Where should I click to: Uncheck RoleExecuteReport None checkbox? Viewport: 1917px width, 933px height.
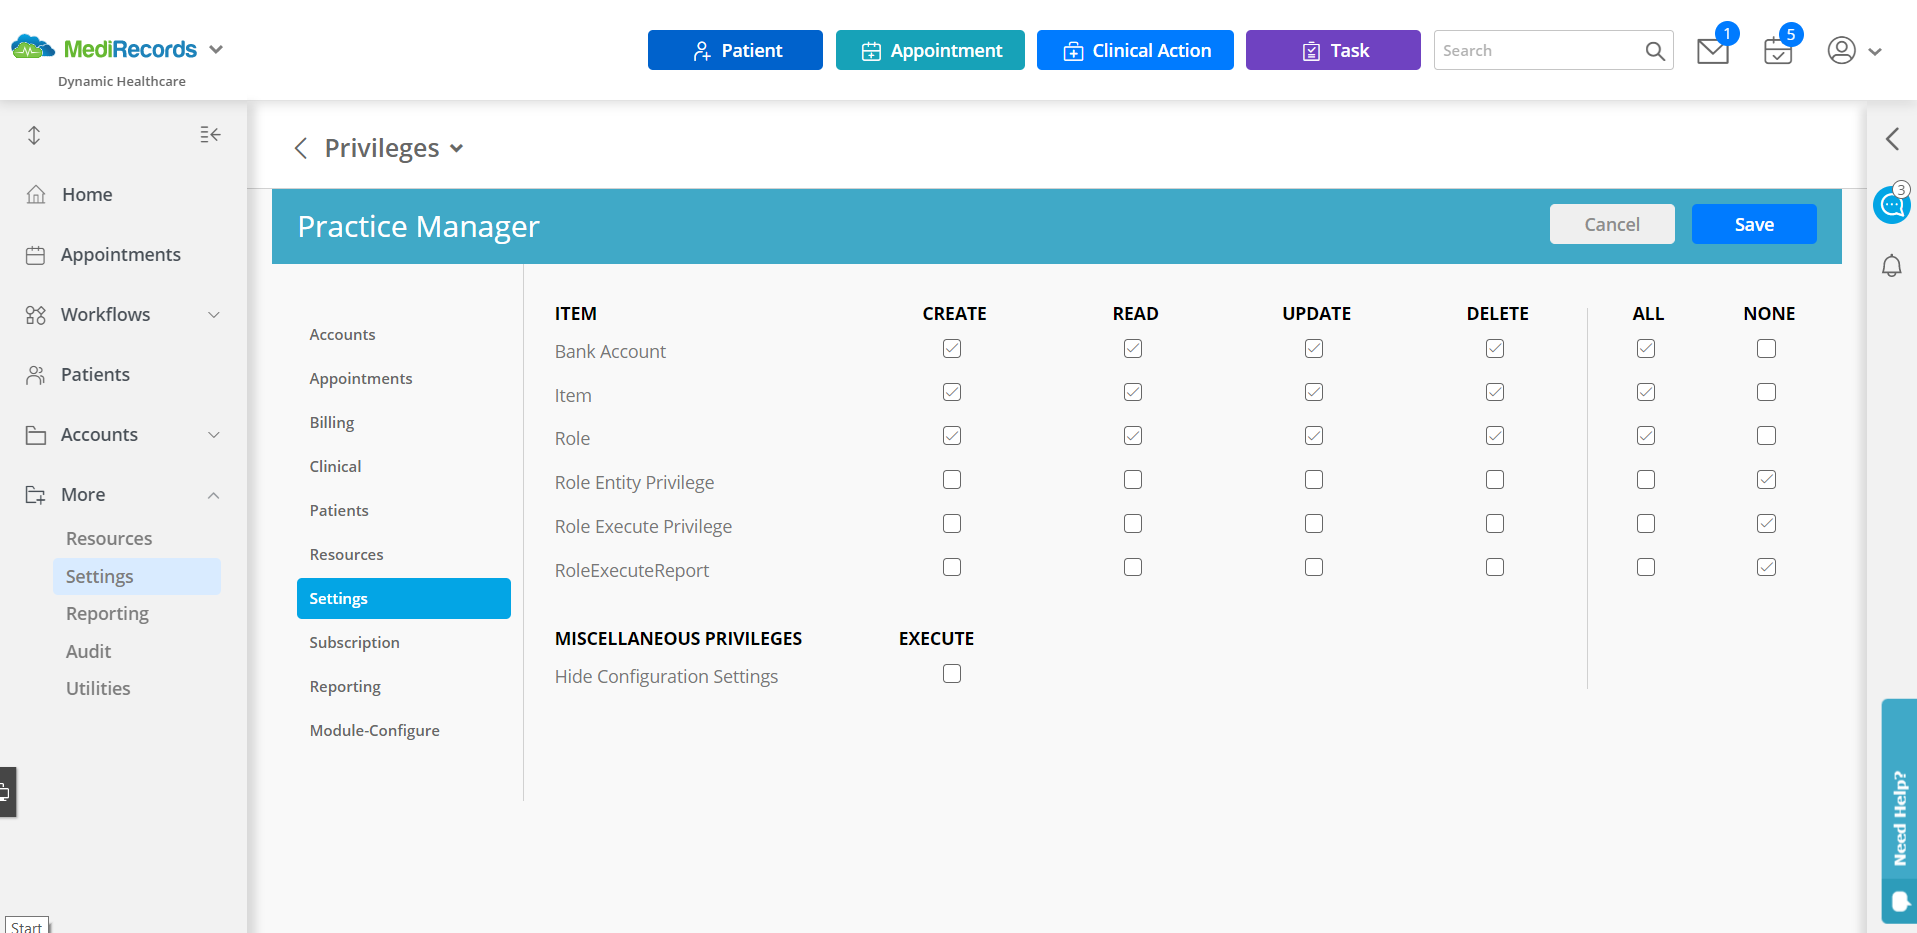(1767, 567)
